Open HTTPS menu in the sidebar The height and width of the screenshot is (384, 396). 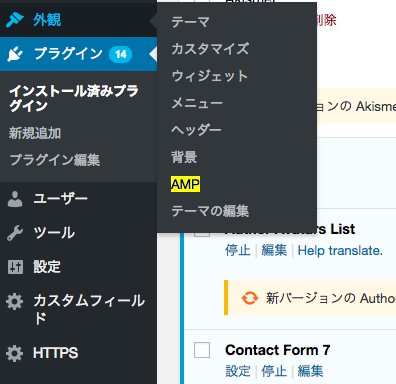(x=56, y=353)
